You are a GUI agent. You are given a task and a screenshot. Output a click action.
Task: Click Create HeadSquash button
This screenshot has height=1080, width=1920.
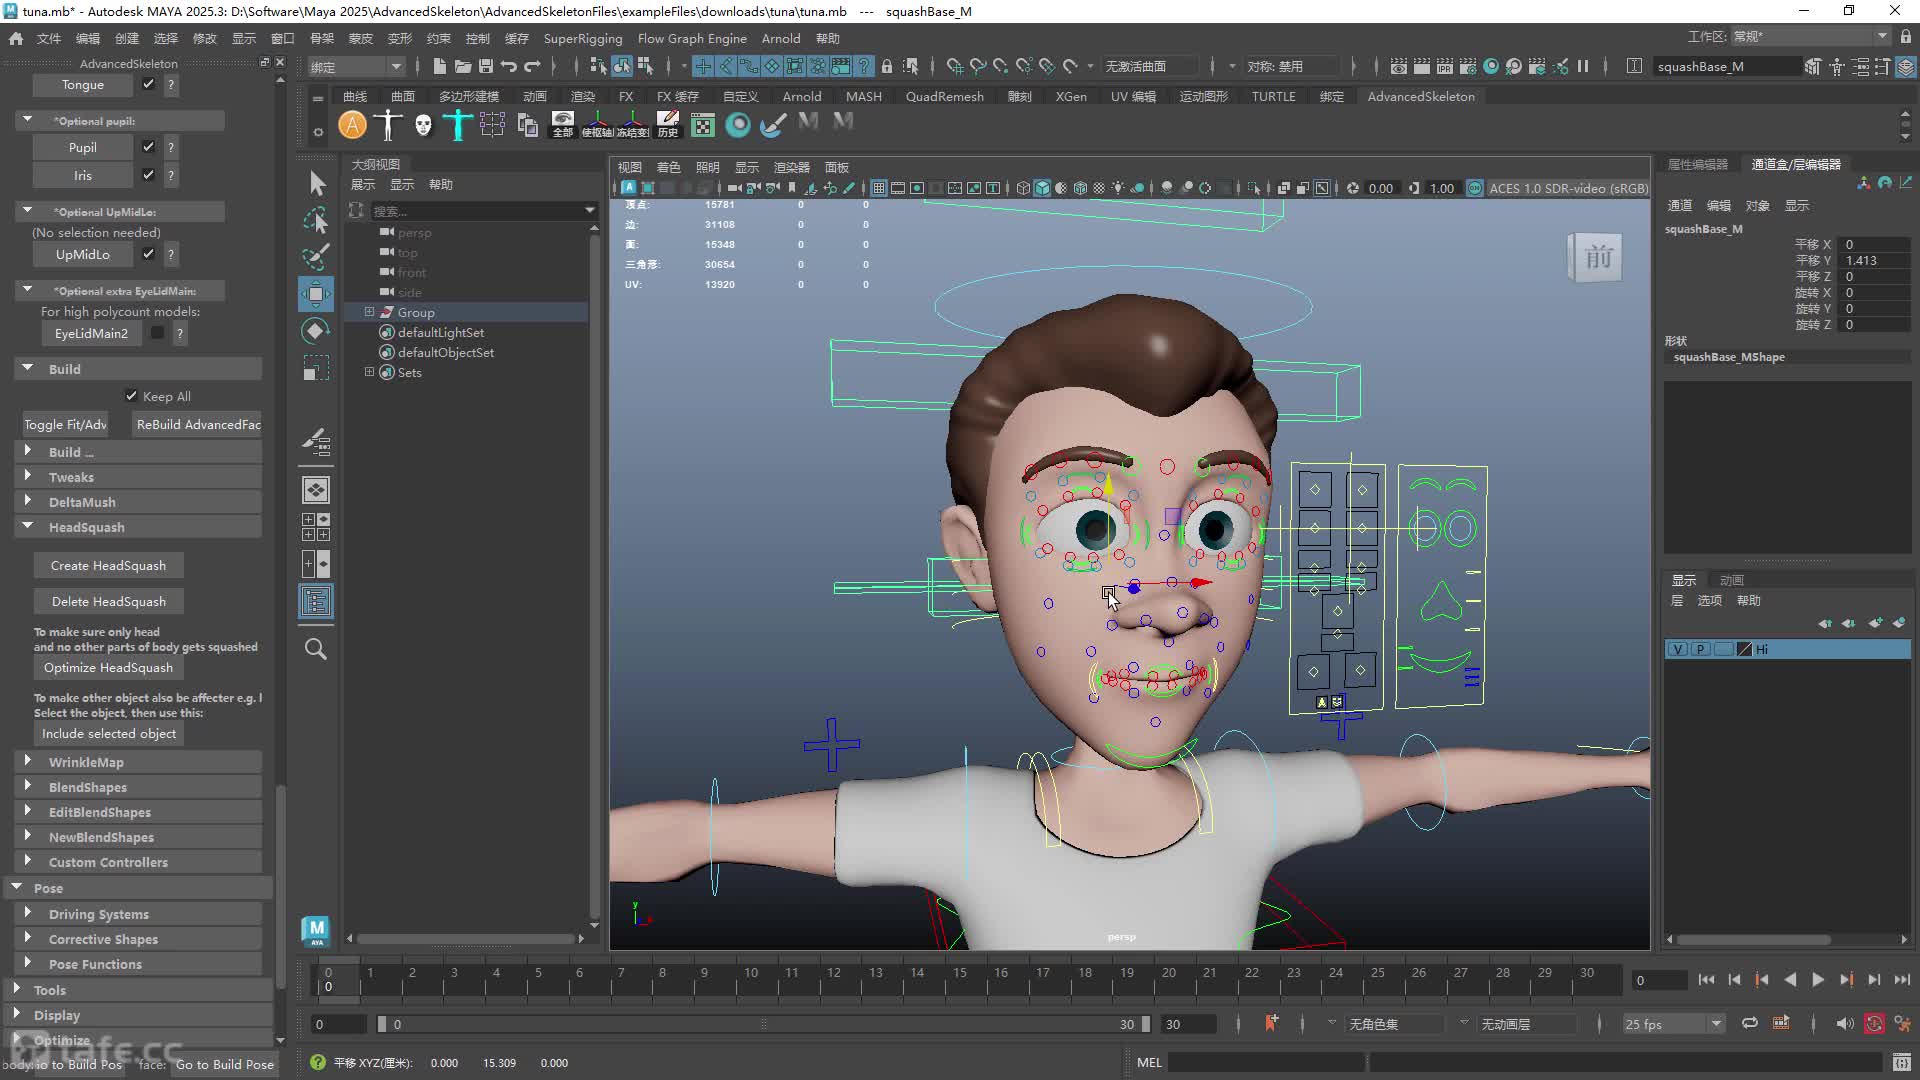coord(109,565)
